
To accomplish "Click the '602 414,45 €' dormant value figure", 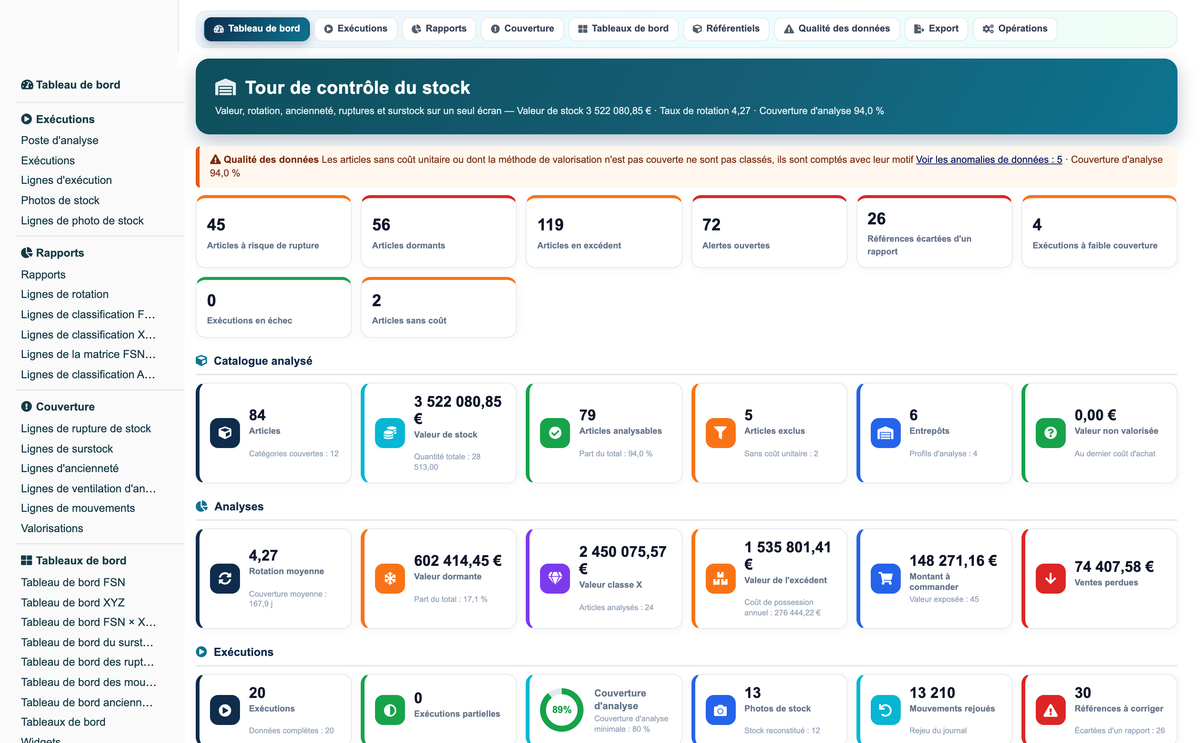I will (458, 561).
